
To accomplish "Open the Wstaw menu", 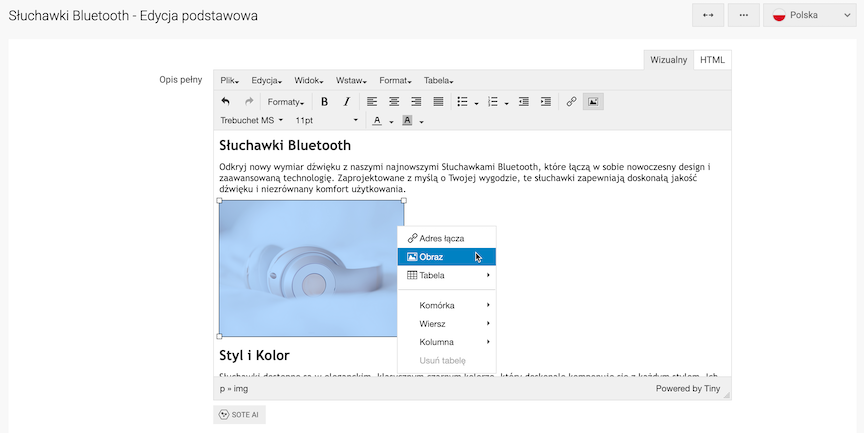I will [351, 80].
